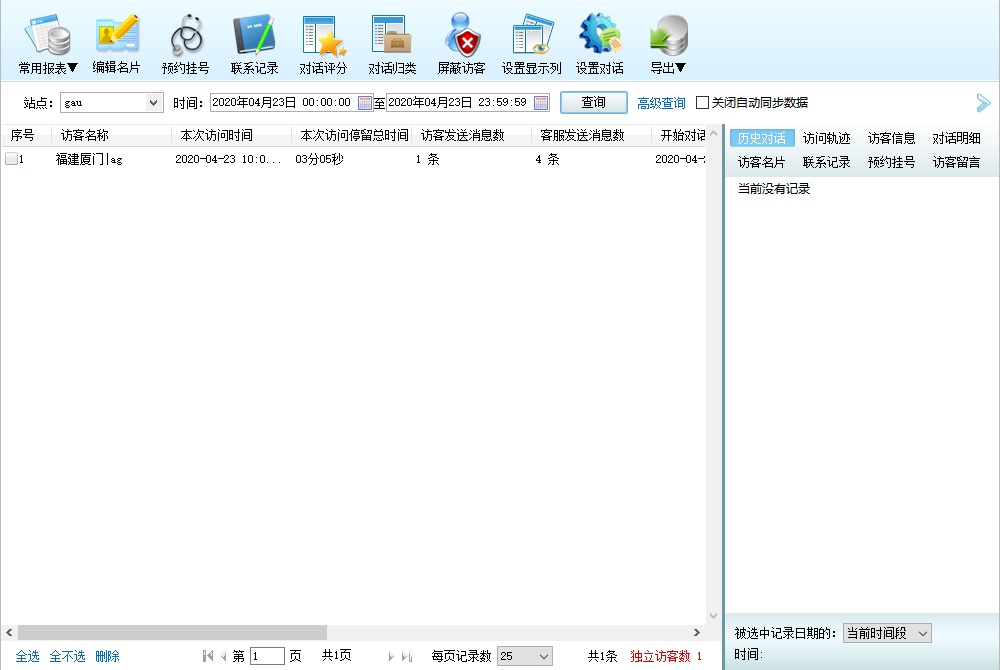The width and height of the screenshot is (1000, 670).
Task: Open 设置显示列 column settings icon
Action: click(x=531, y=37)
